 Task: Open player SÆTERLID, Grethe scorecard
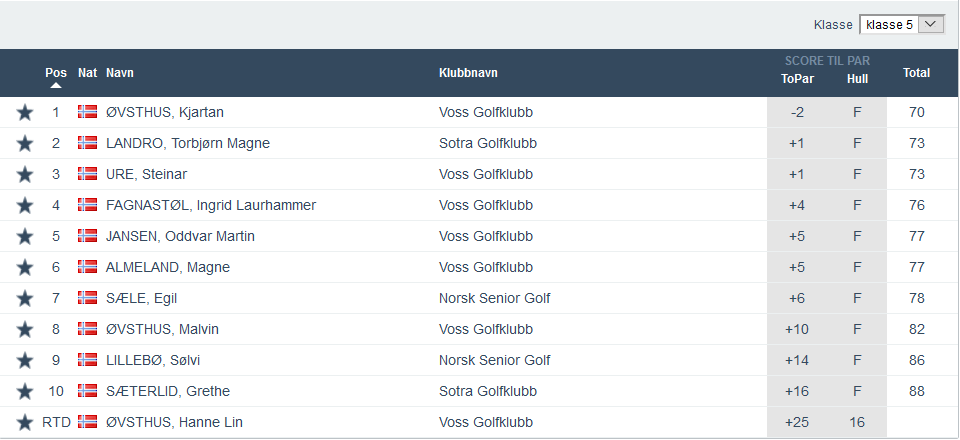(x=168, y=391)
